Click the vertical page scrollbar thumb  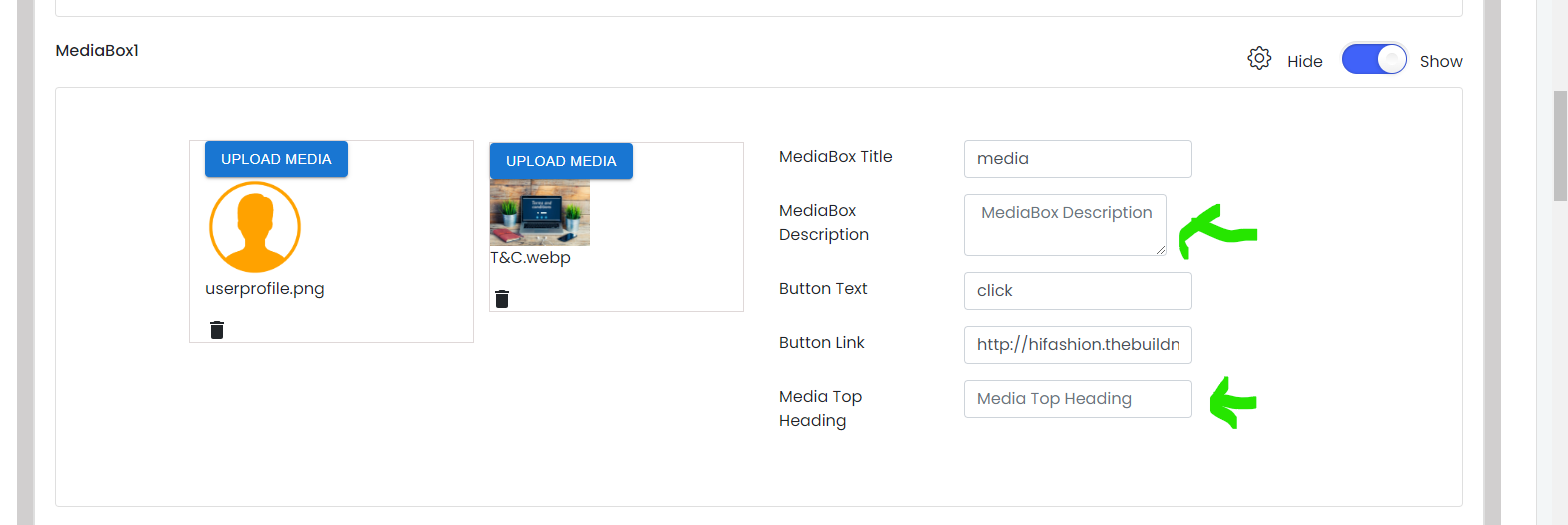1560,147
